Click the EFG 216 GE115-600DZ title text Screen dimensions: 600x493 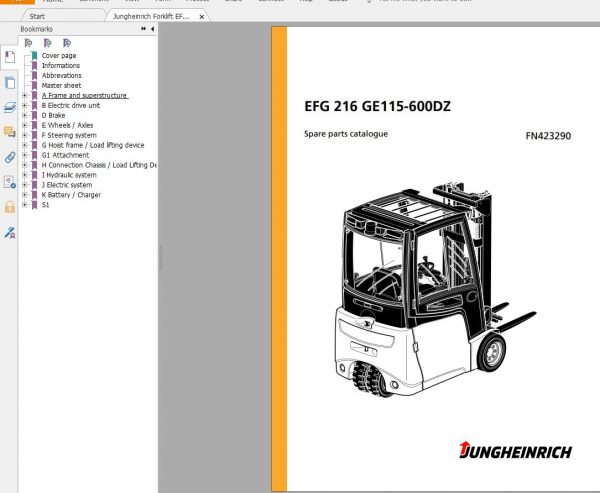point(377,106)
